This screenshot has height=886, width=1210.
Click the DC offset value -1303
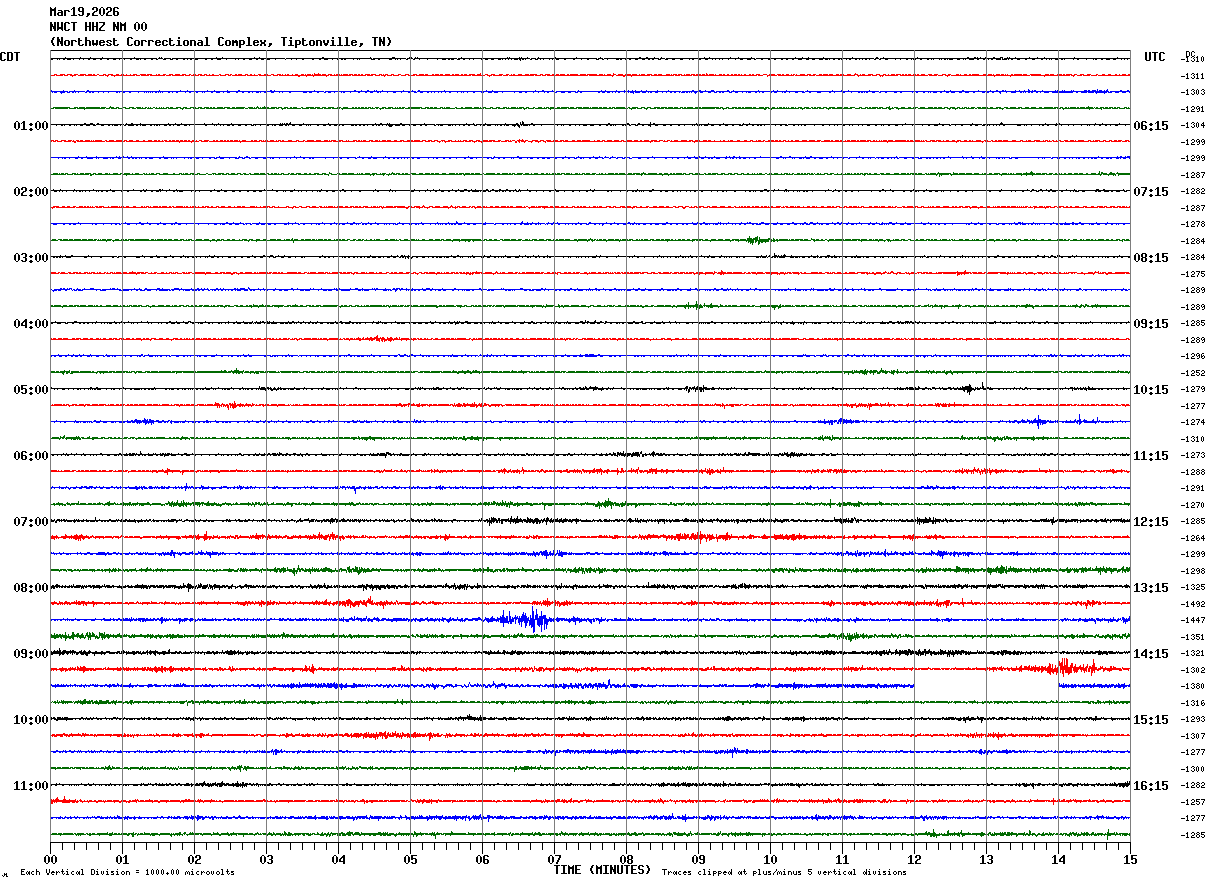pos(1193,93)
